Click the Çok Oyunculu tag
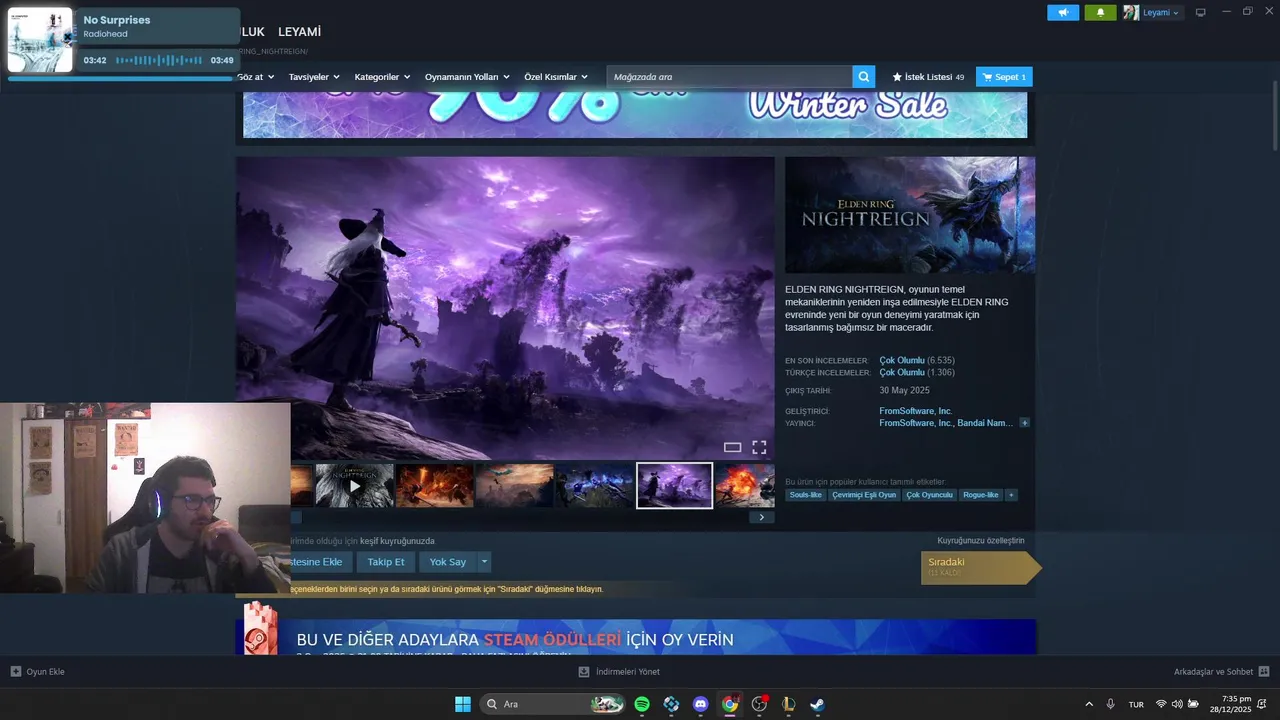1280x720 pixels. [929, 495]
